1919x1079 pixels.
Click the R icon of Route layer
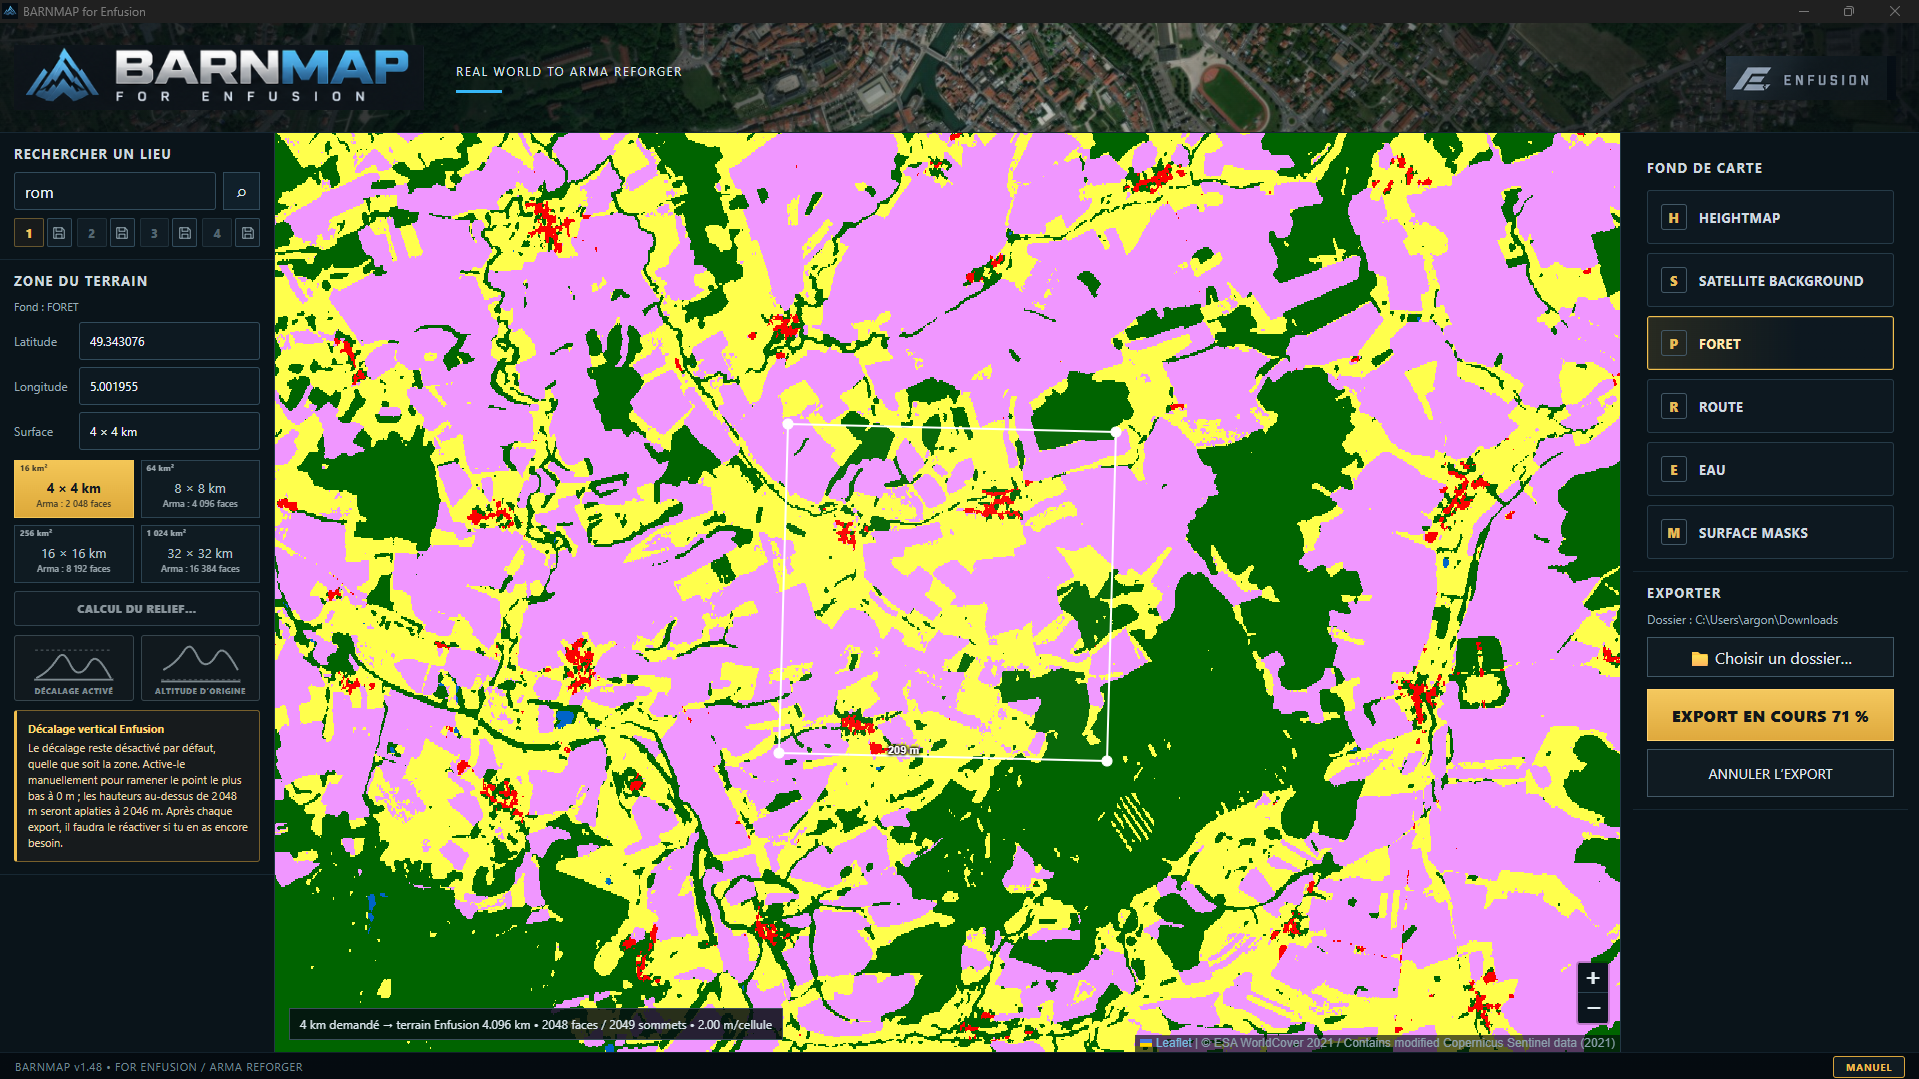[x=1673, y=407]
